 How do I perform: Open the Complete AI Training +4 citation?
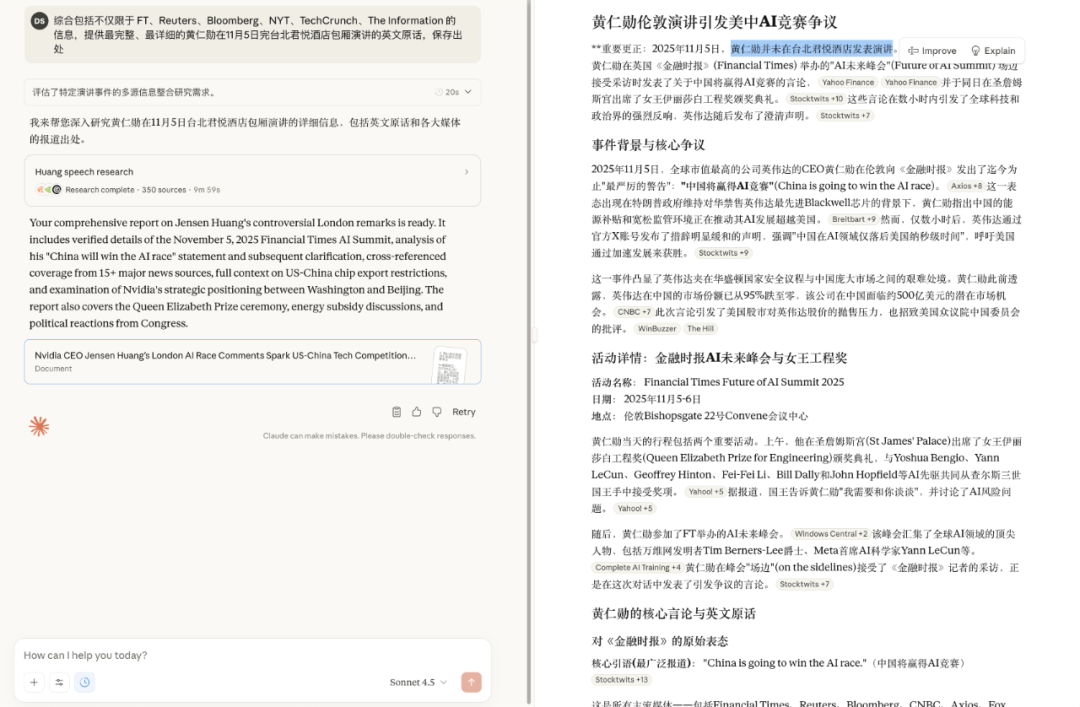638,568
